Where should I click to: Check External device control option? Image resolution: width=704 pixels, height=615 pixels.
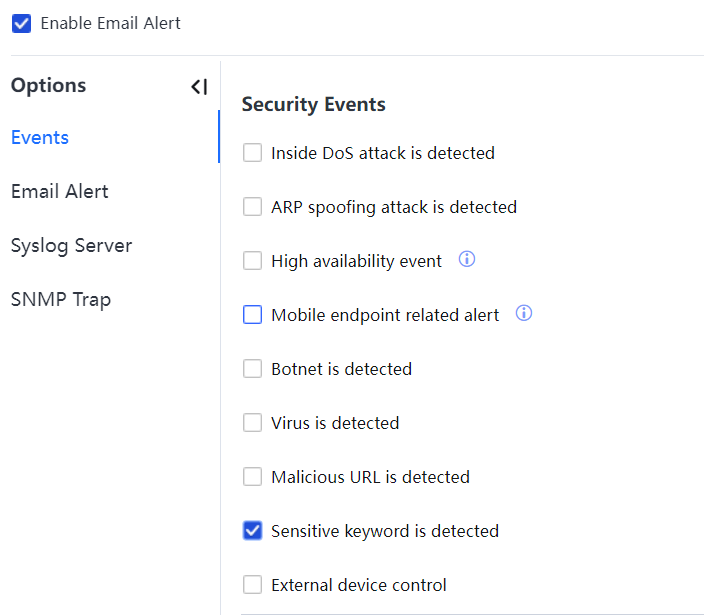click(x=253, y=585)
